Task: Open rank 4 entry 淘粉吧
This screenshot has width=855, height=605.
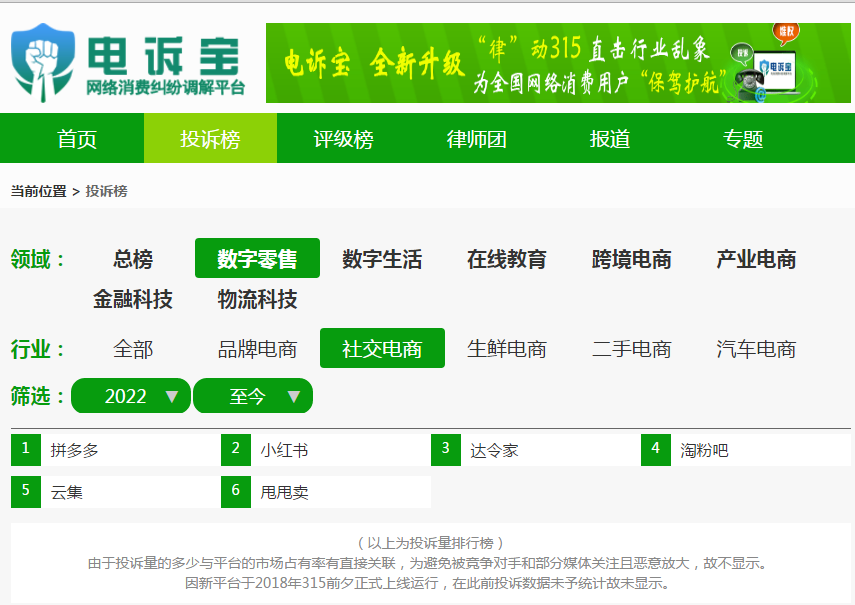Action: click(x=704, y=450)
